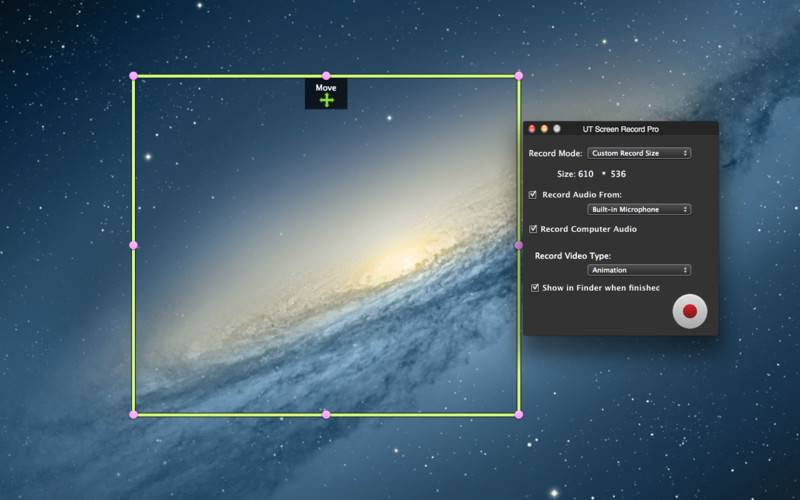Start recording with the red record button

[690, 311]
